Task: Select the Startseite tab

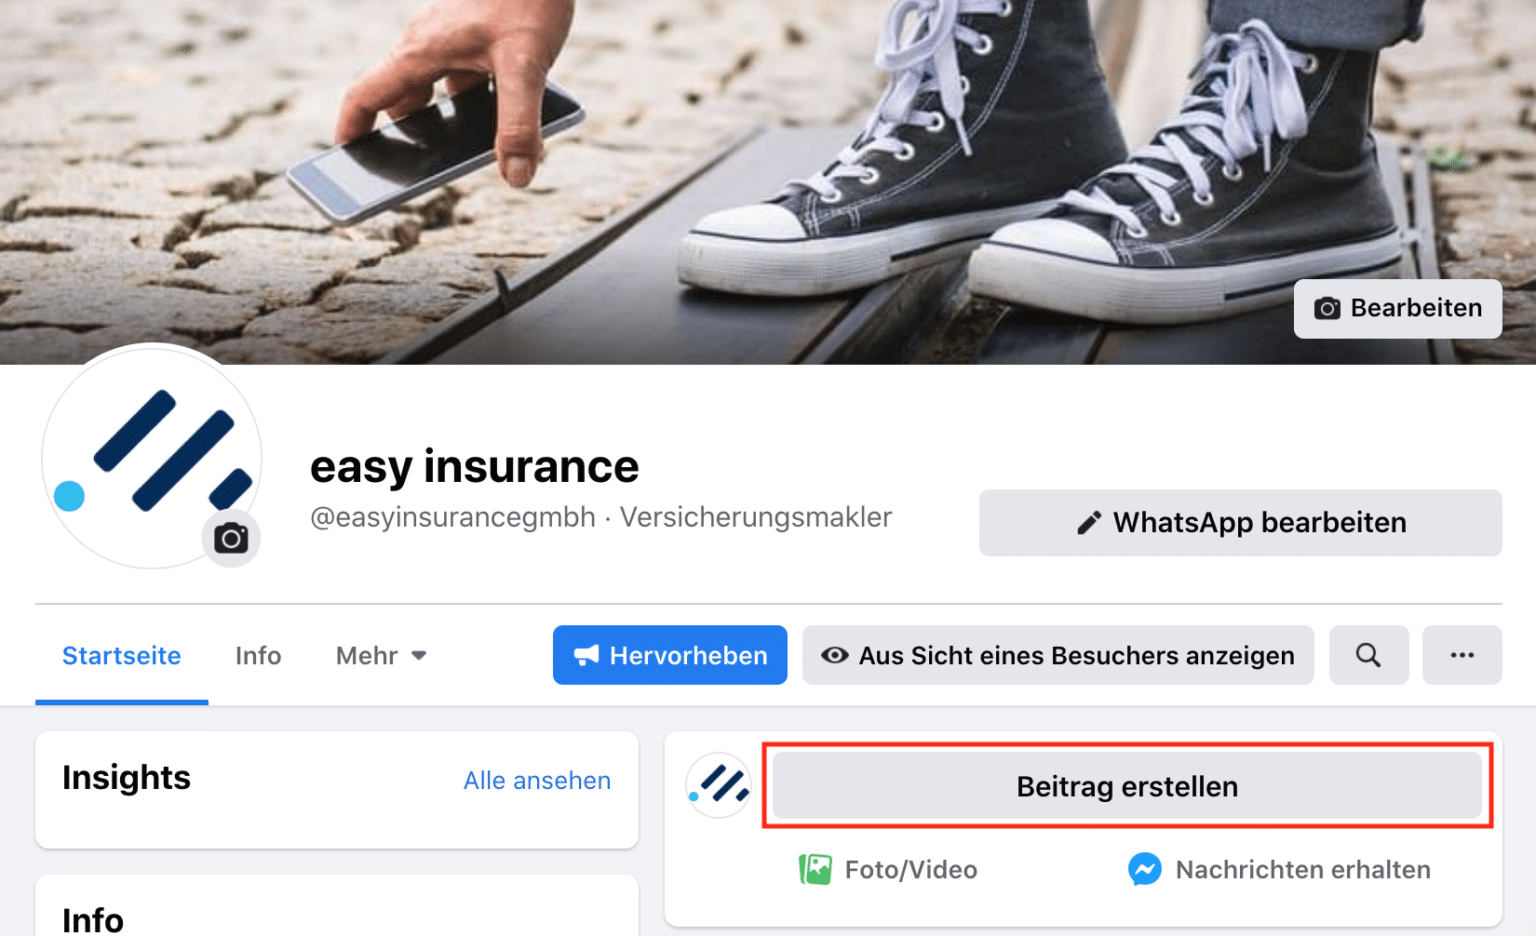Action: 121,655
